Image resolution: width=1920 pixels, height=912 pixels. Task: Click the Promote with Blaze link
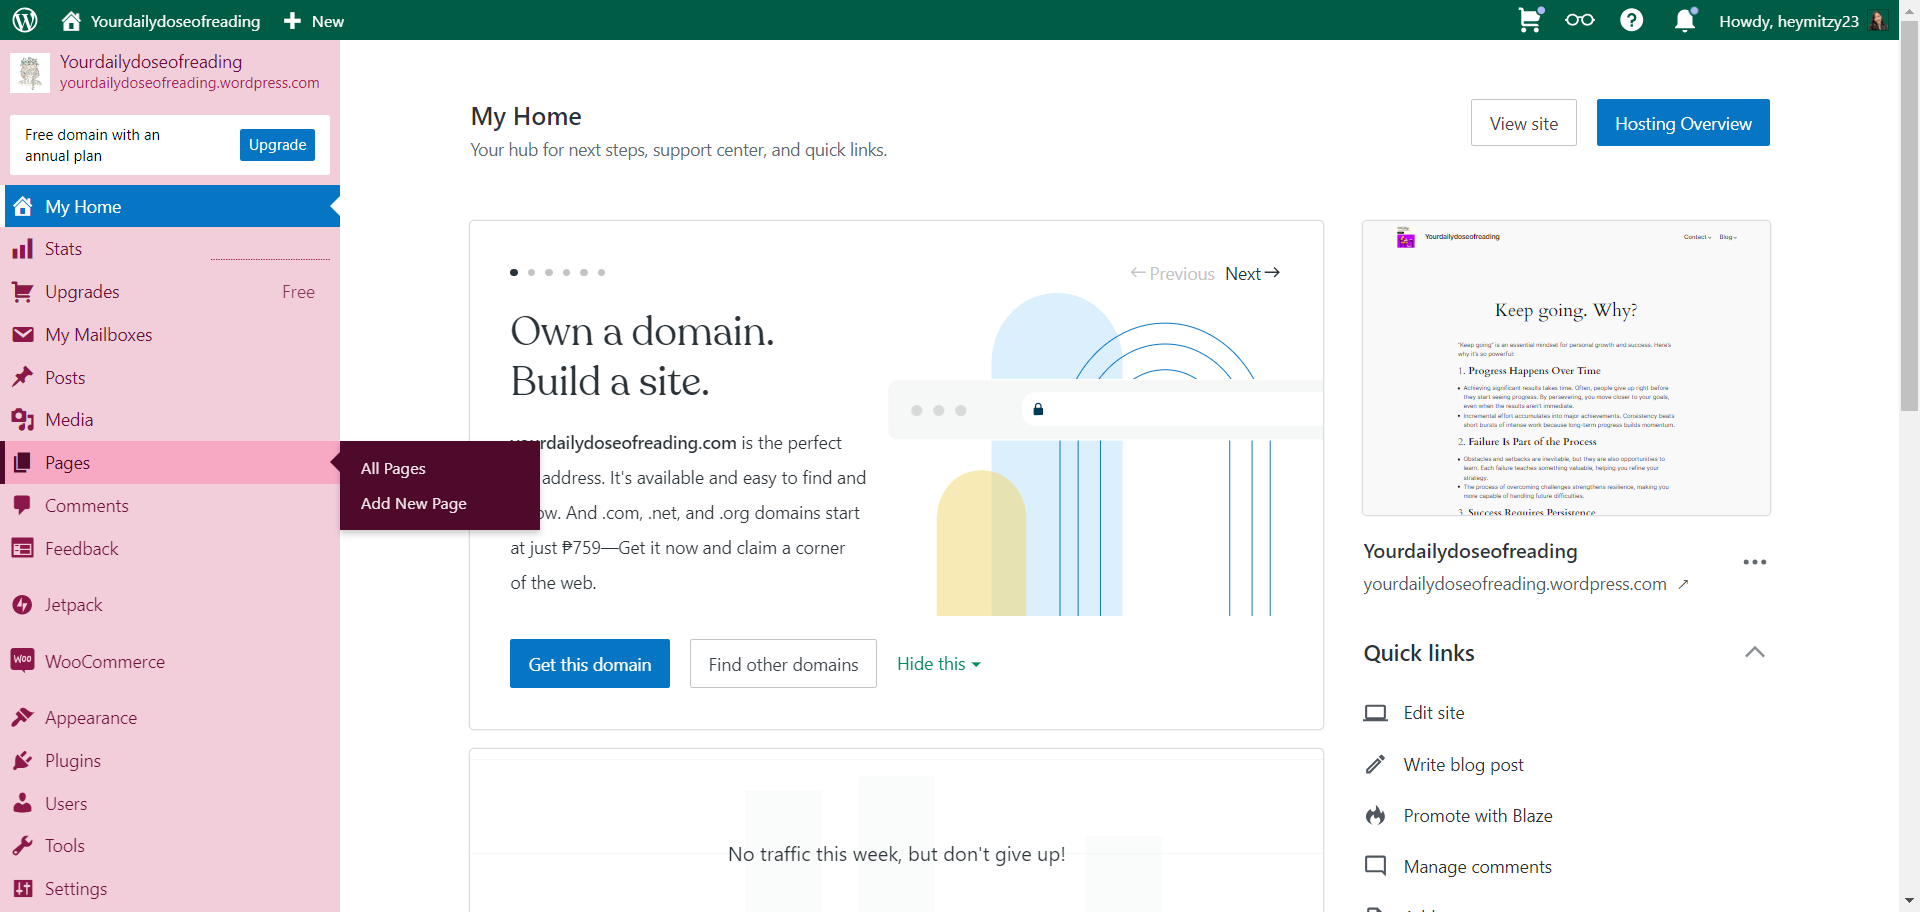1478,816
